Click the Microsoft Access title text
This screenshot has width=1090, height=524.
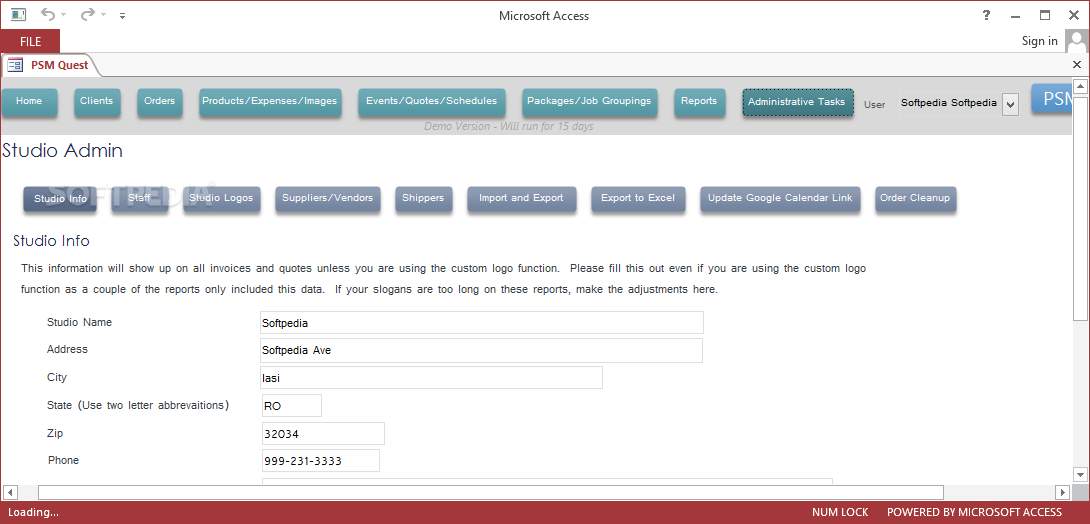(544, 15)
